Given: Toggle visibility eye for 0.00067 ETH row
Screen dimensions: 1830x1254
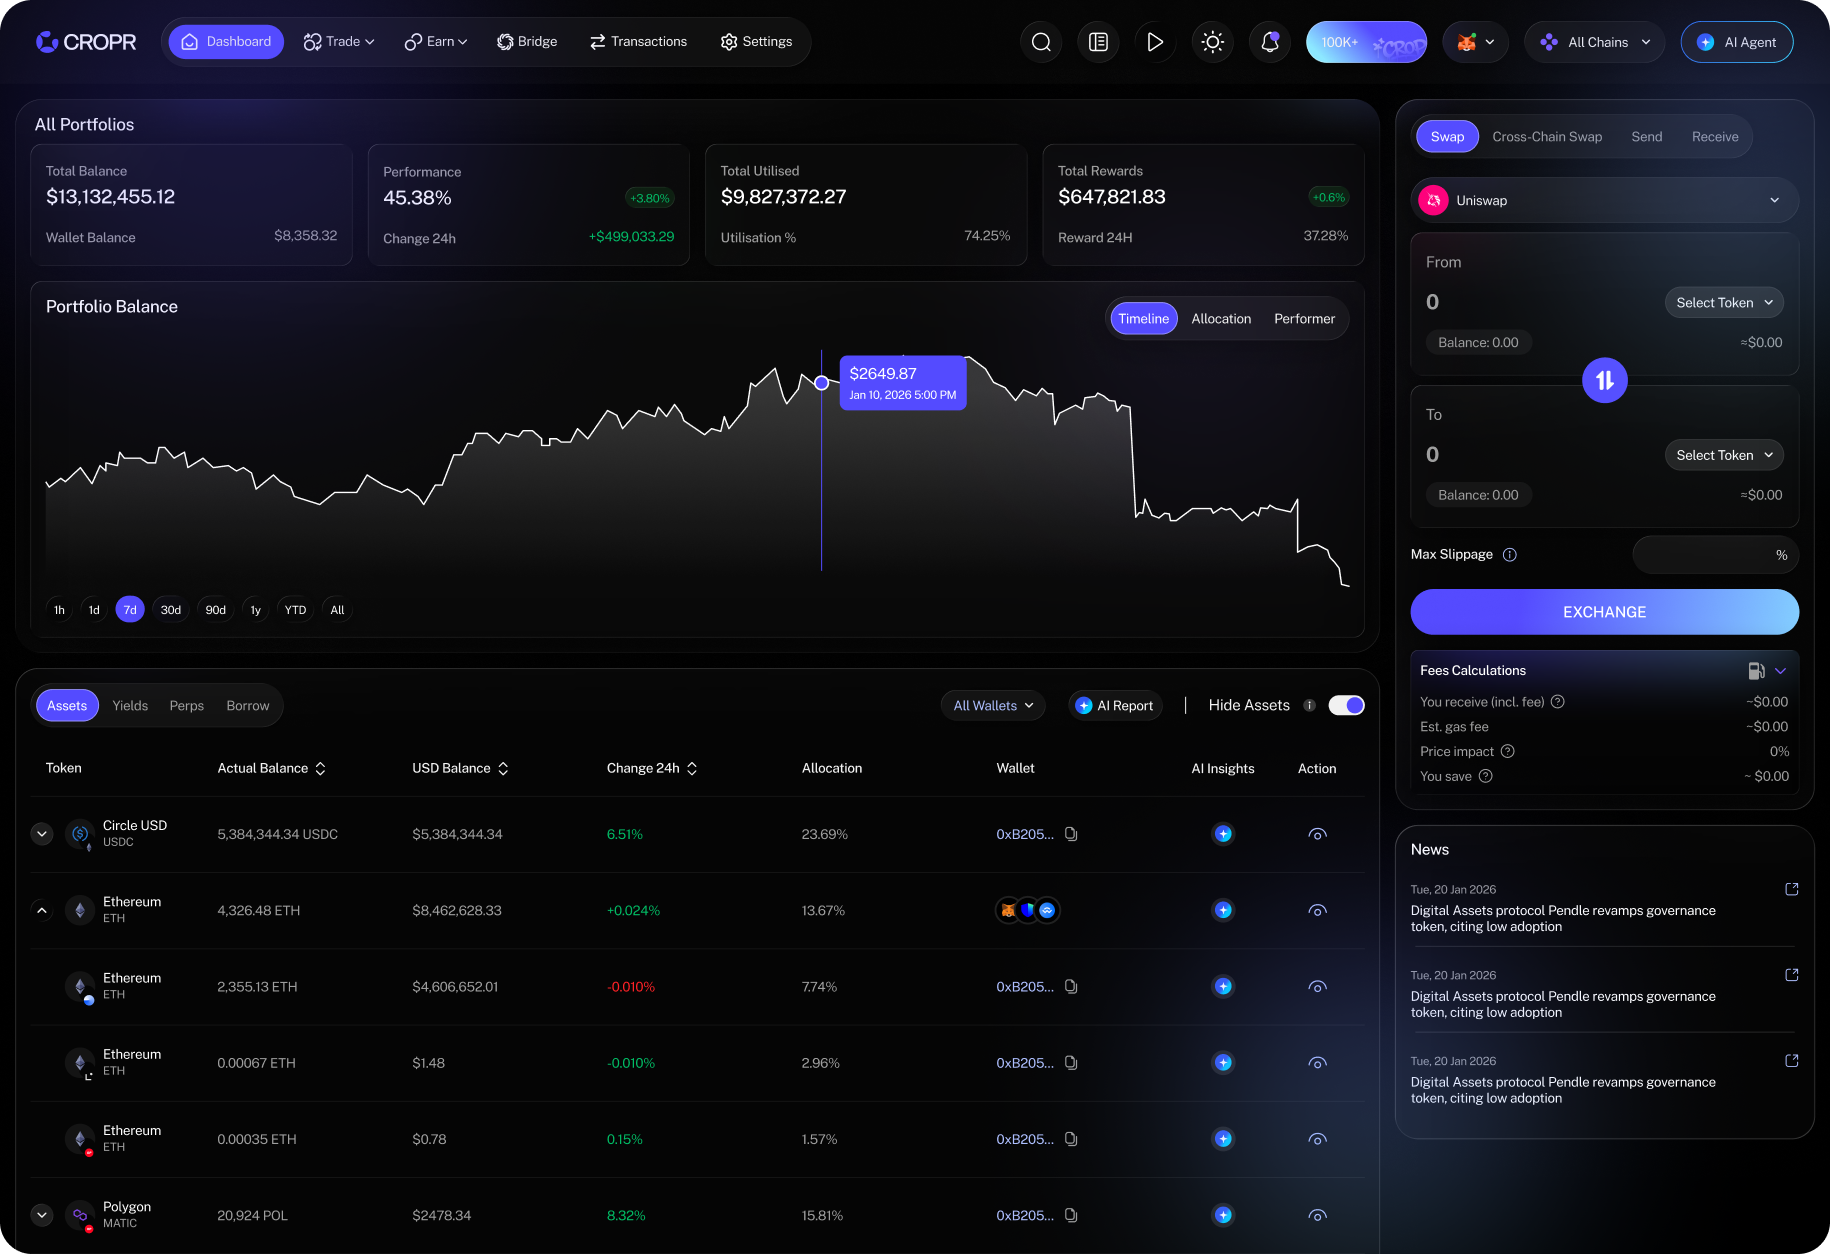Looking at the screenshot, I should tap(1317, 1064).
